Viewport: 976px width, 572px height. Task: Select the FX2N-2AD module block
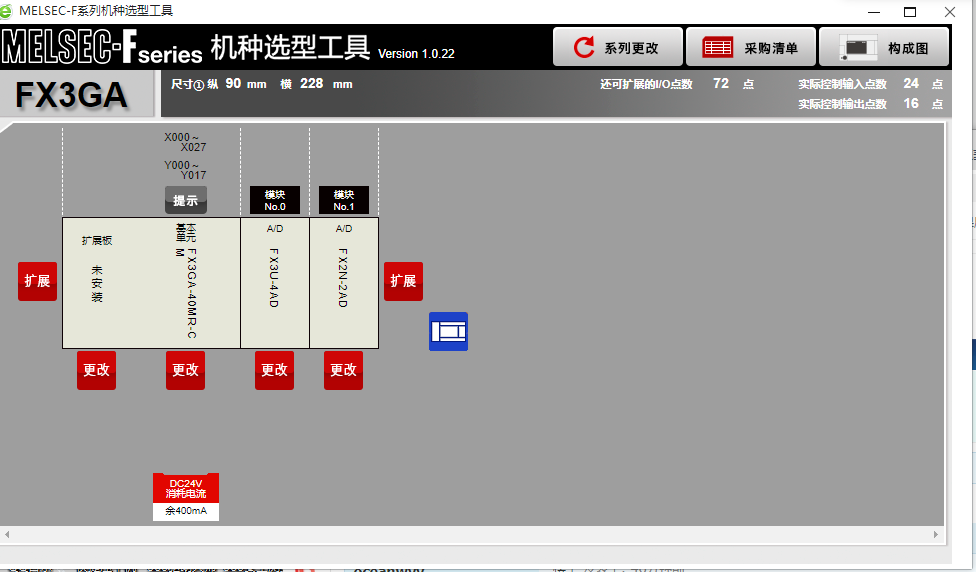344,283
